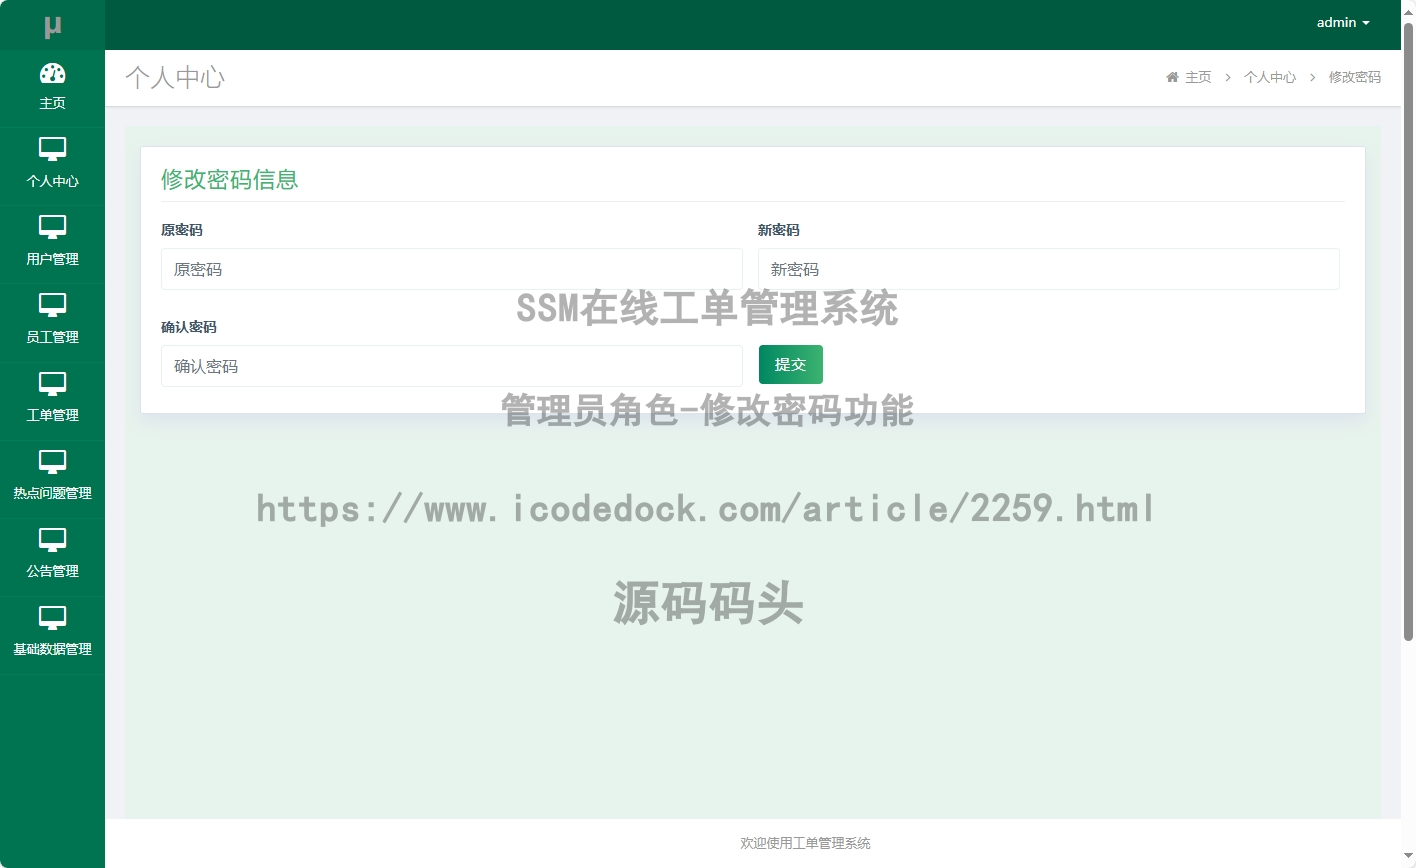Focus the 原密码 input field

452,269
